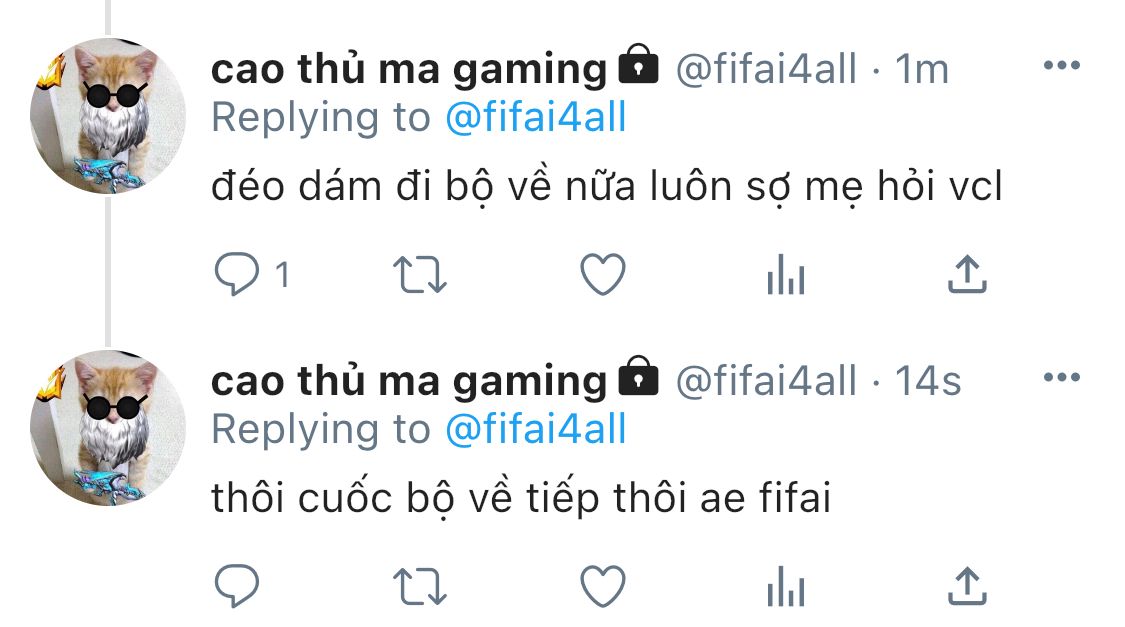
Task: Retweet the first tweet about đi bộ
Action: [x=420, y=275]
